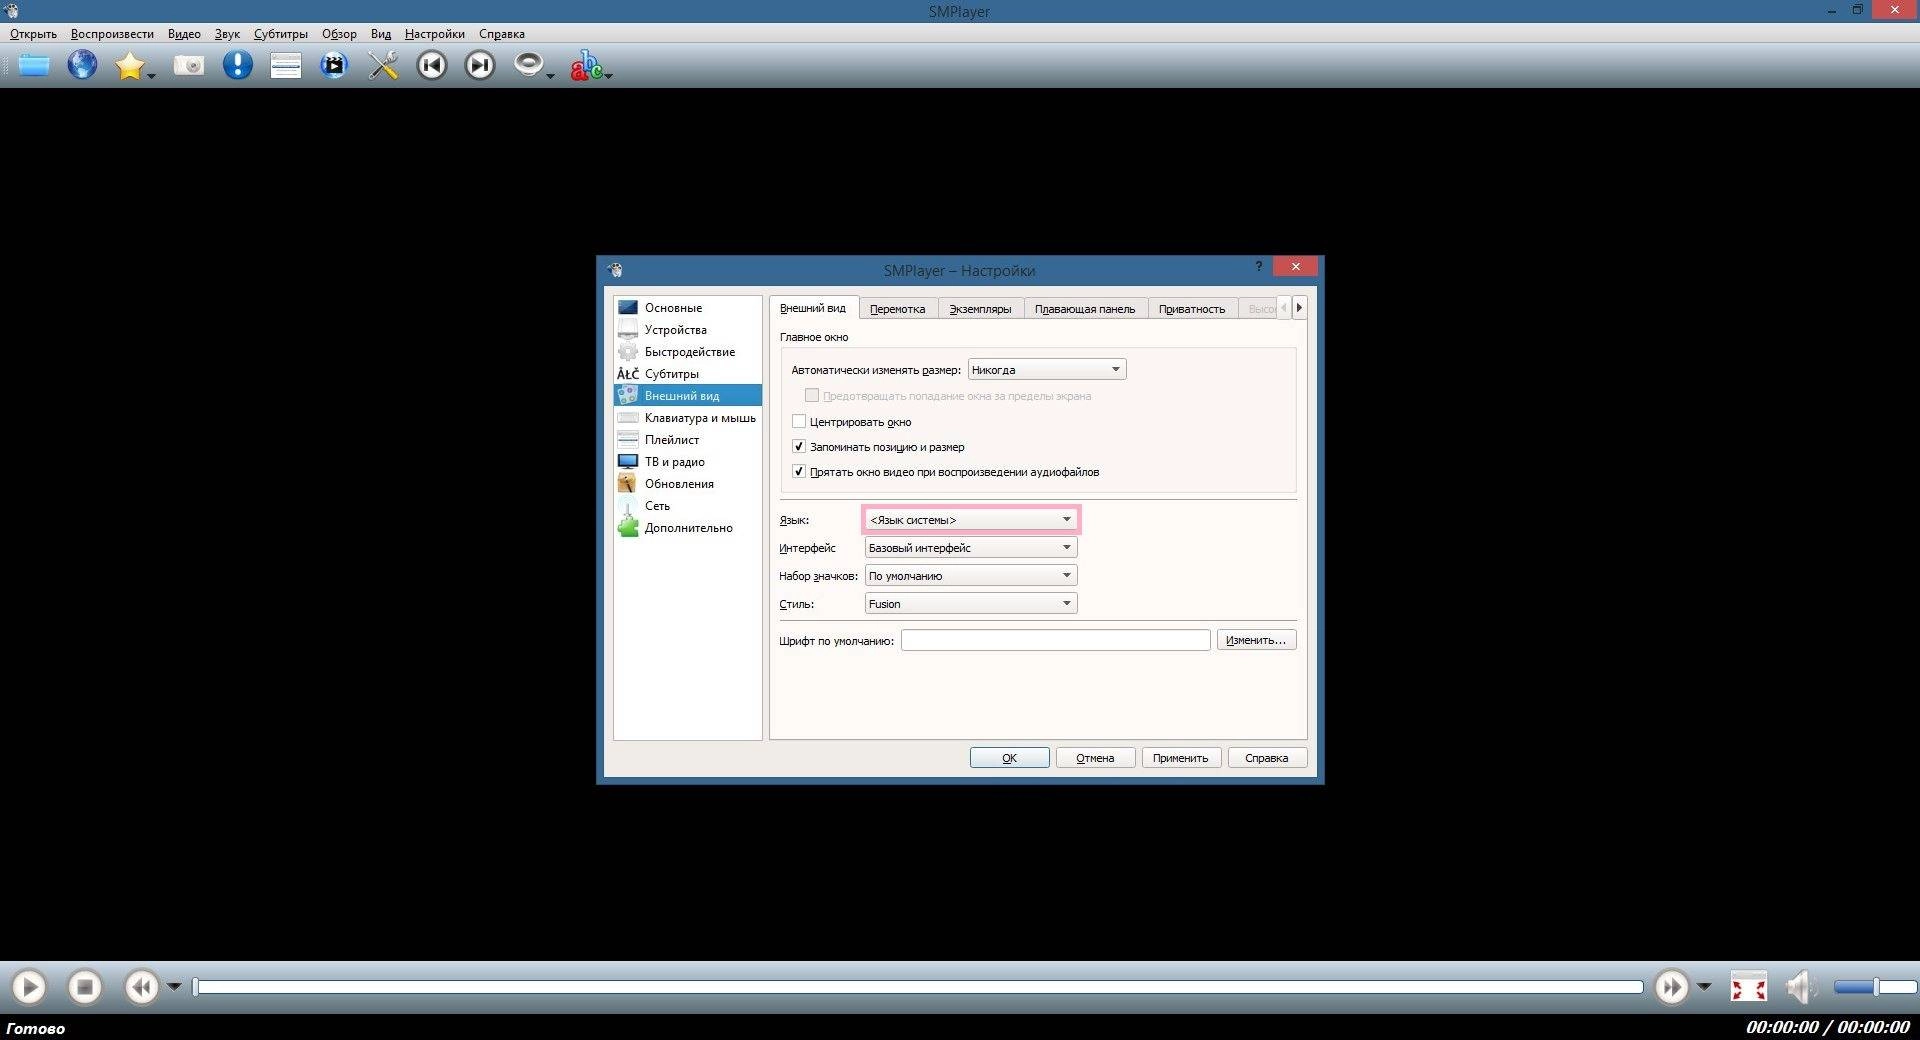
Task: Select Субтитры settings category
Action: [688, 374]
